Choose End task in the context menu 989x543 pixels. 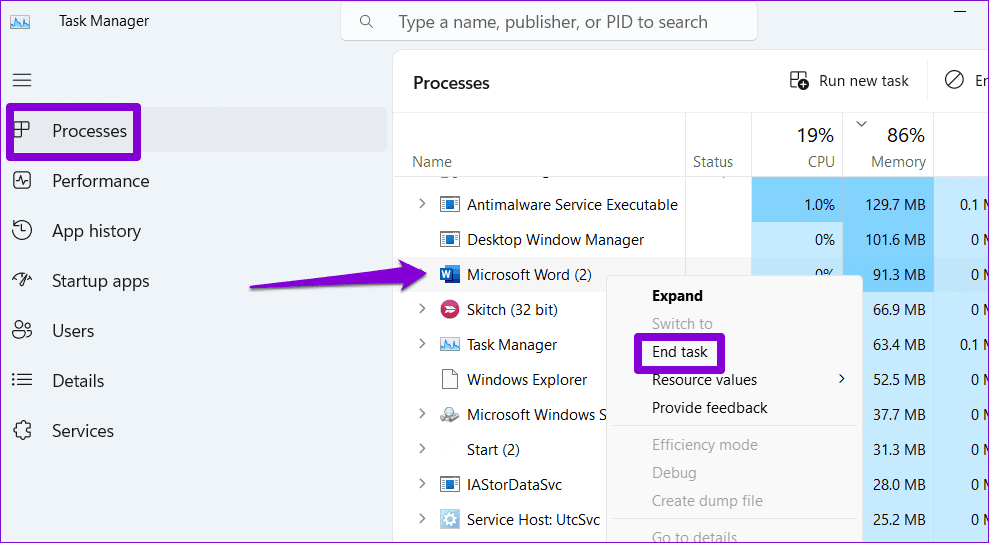pos(679,352)
